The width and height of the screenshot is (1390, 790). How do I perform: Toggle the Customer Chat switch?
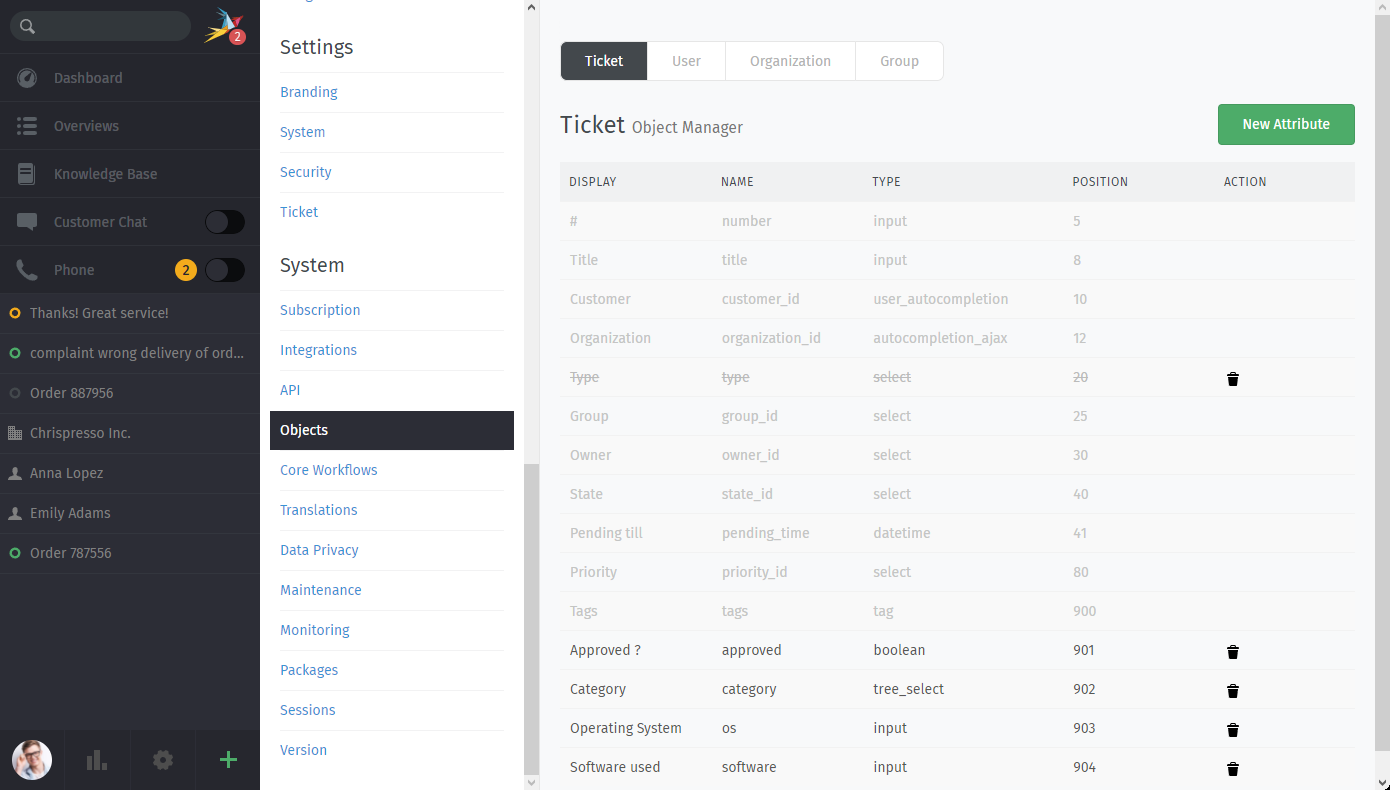click(x=225, y=222)
